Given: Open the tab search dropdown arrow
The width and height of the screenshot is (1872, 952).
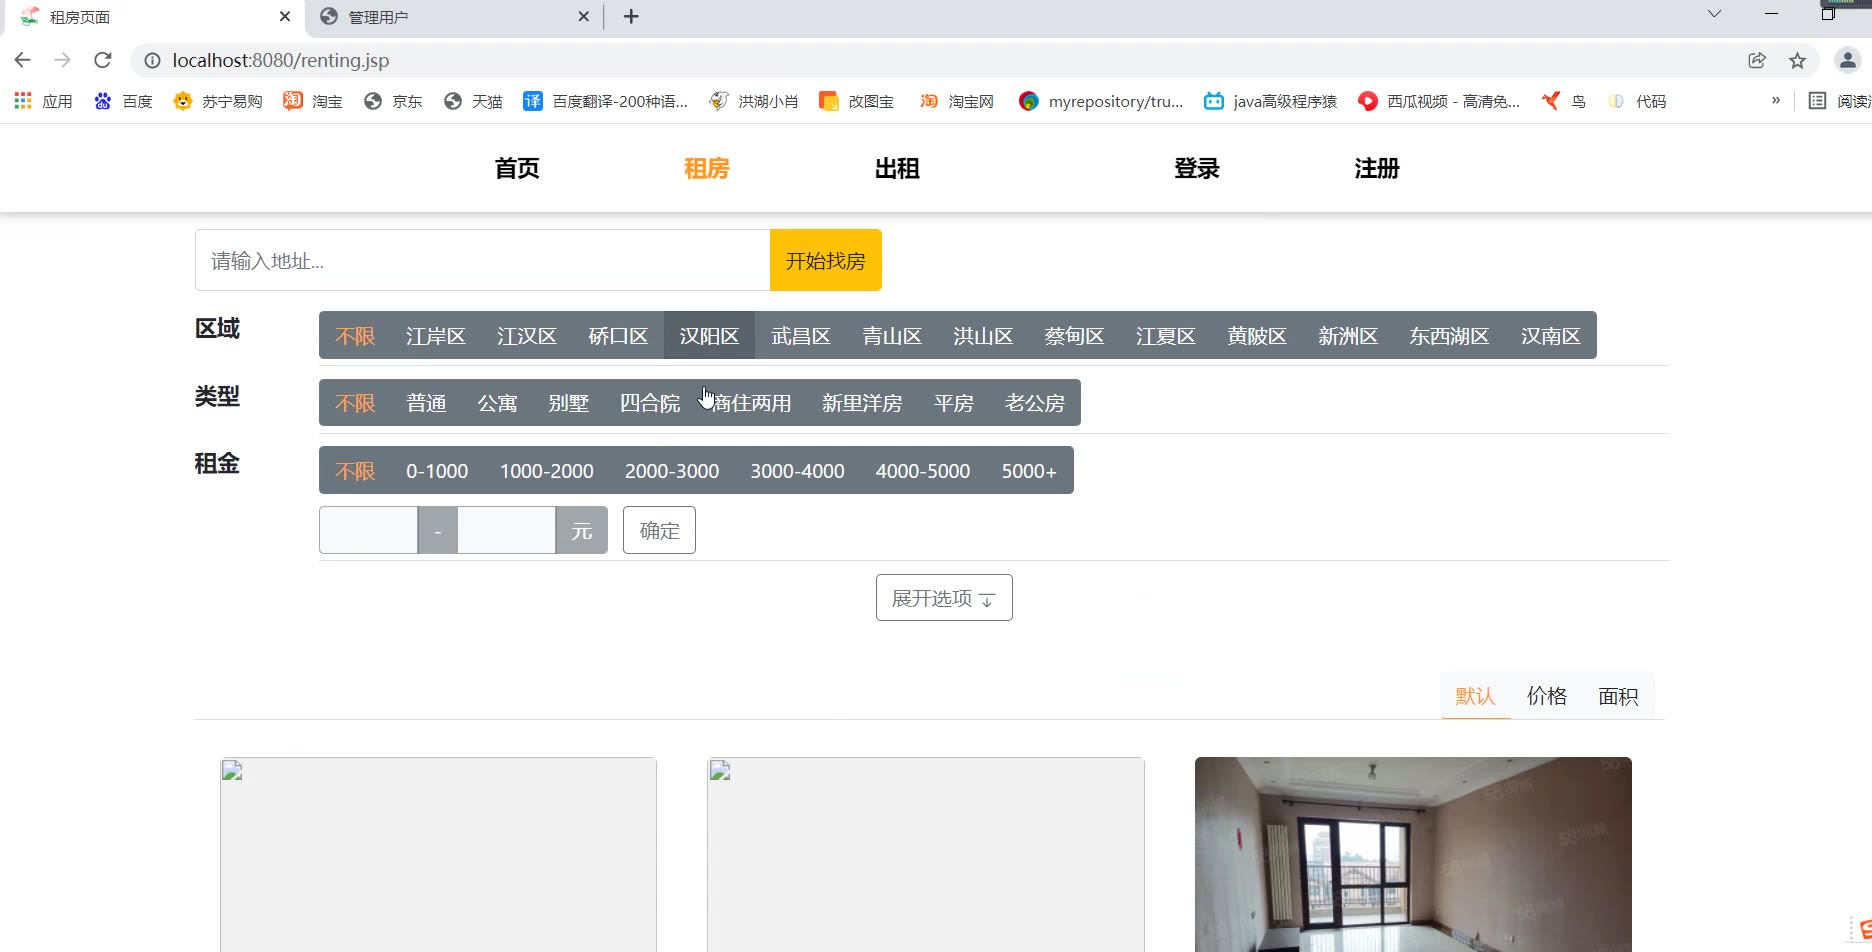Looking at the screenshot, I should coord(1714,14).
